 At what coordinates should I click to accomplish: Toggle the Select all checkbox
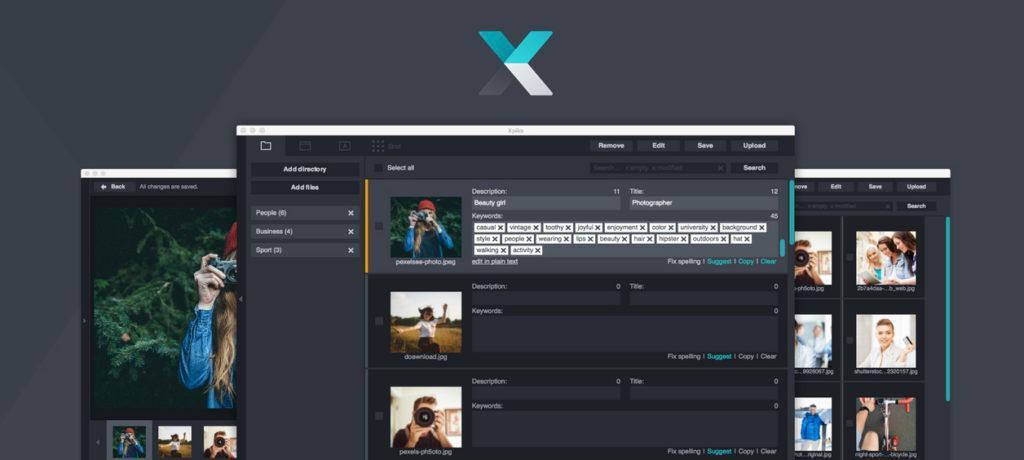378,168
